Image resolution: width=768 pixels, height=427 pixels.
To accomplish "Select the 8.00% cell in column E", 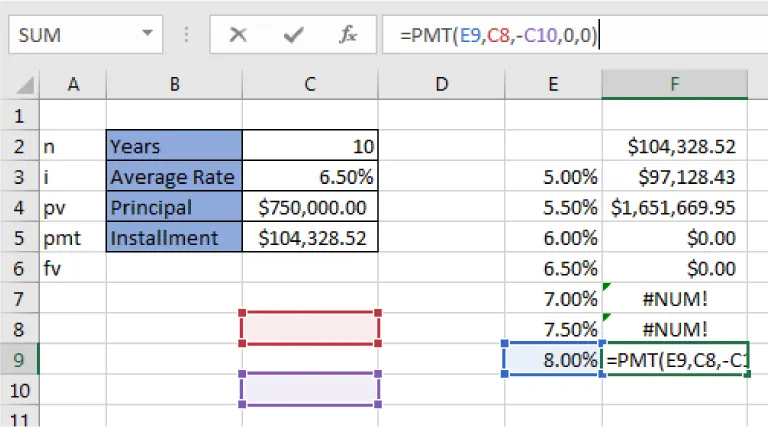I will (x=553, y=358).
